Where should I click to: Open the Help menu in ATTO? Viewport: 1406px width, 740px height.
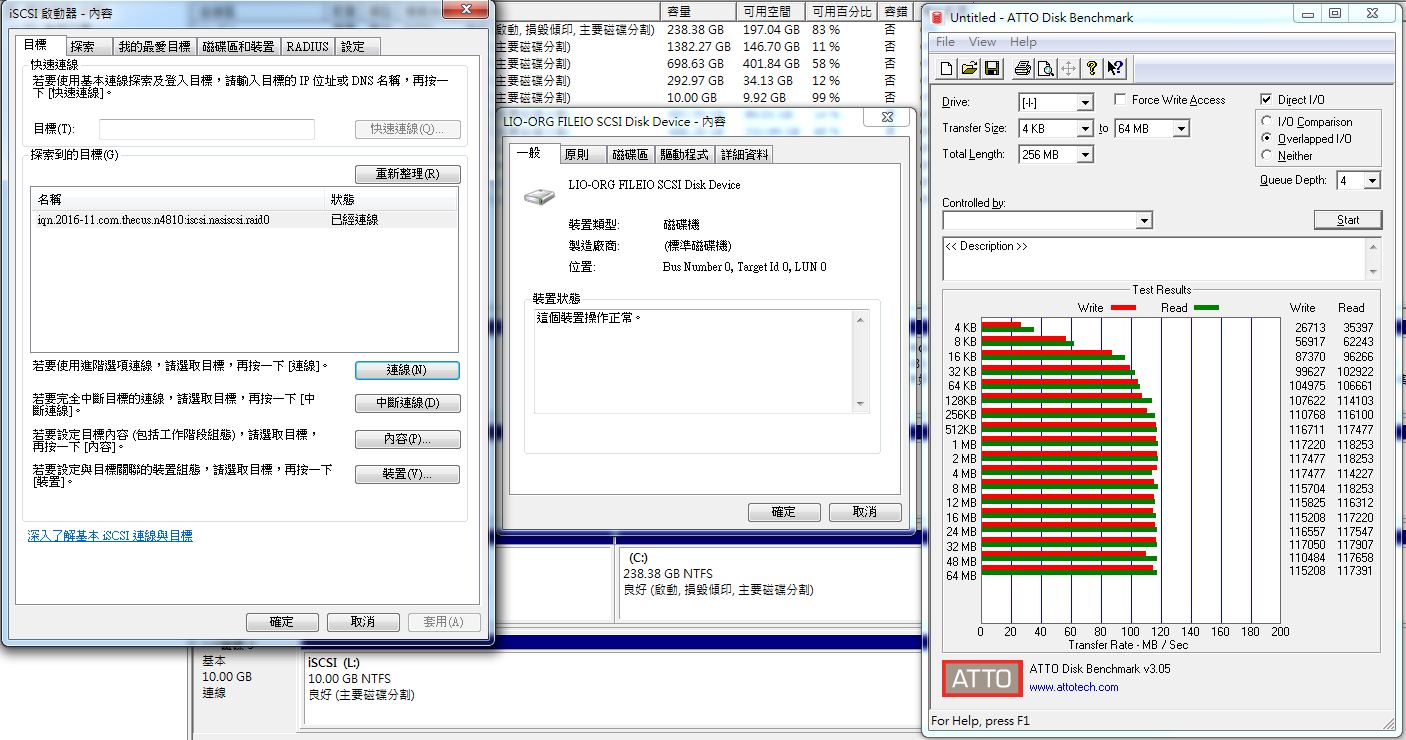coord(1023,42)
